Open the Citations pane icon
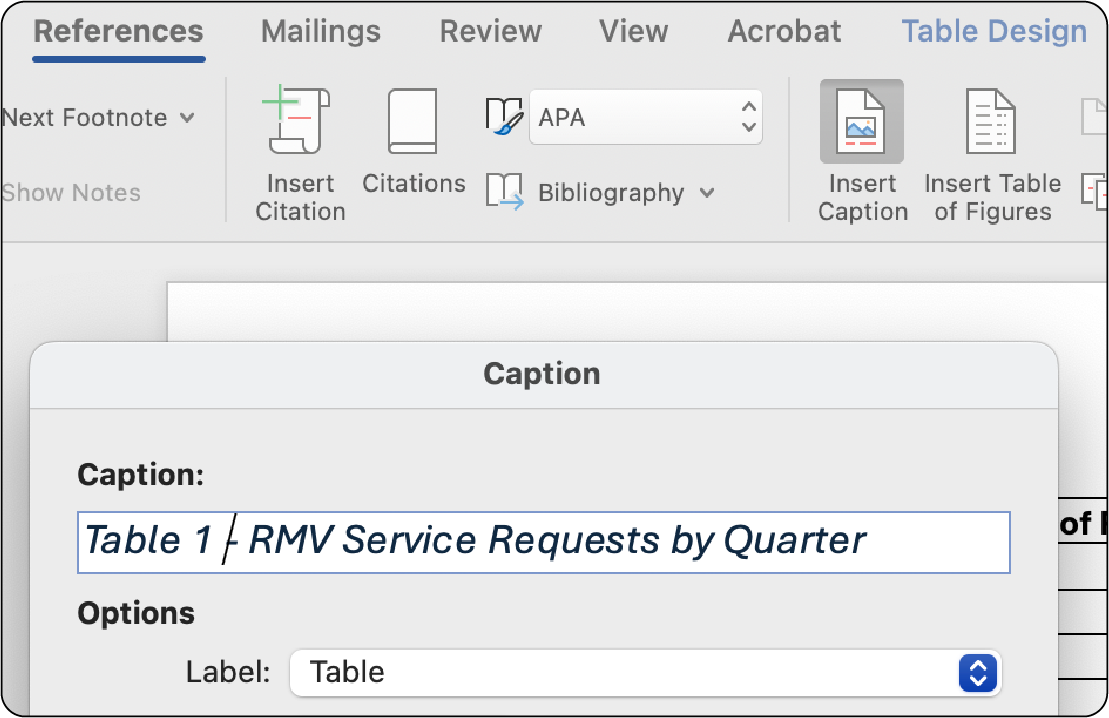 [413, 120]
